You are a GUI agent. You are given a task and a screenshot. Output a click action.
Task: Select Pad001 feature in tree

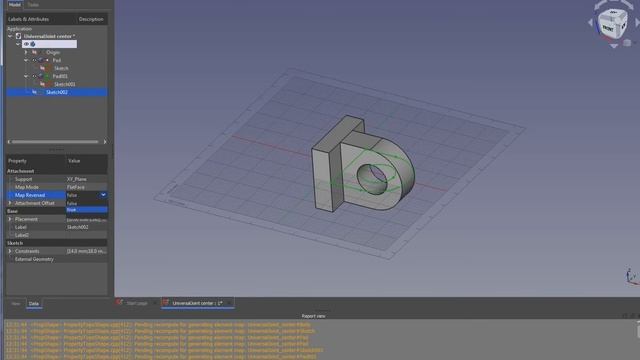pos(60,76)
